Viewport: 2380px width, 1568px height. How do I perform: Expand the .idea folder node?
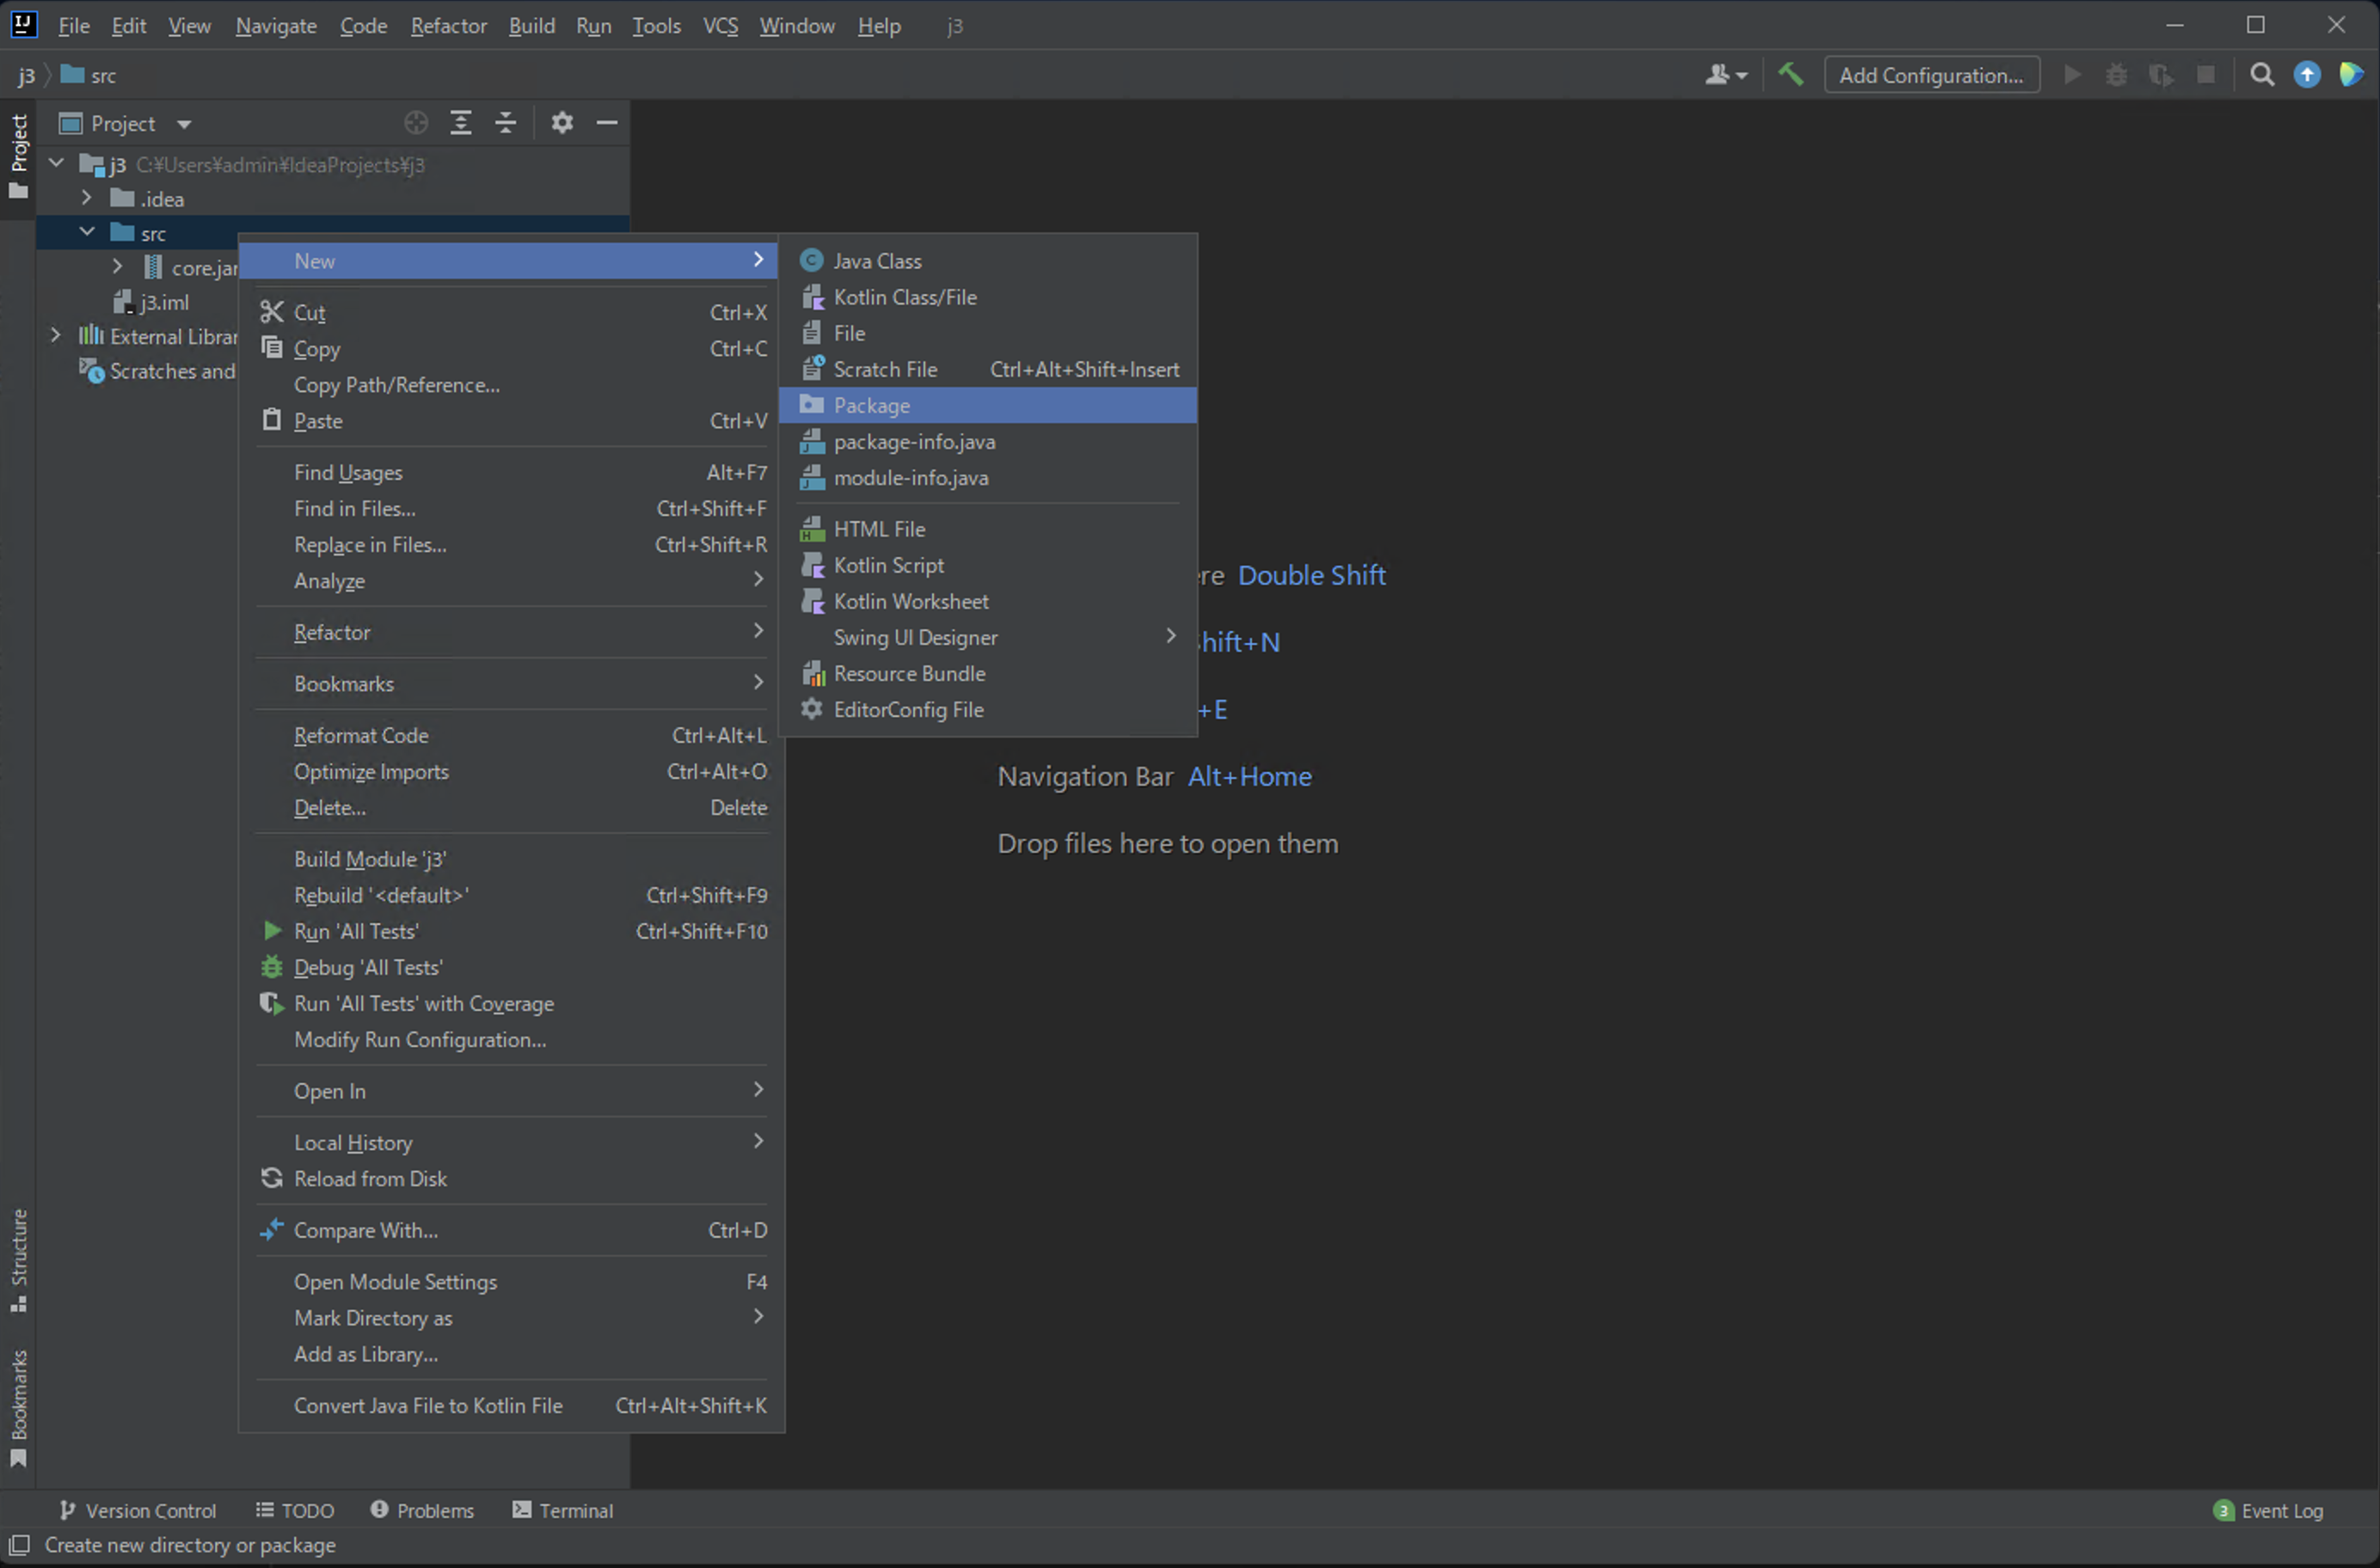point(87,198)
